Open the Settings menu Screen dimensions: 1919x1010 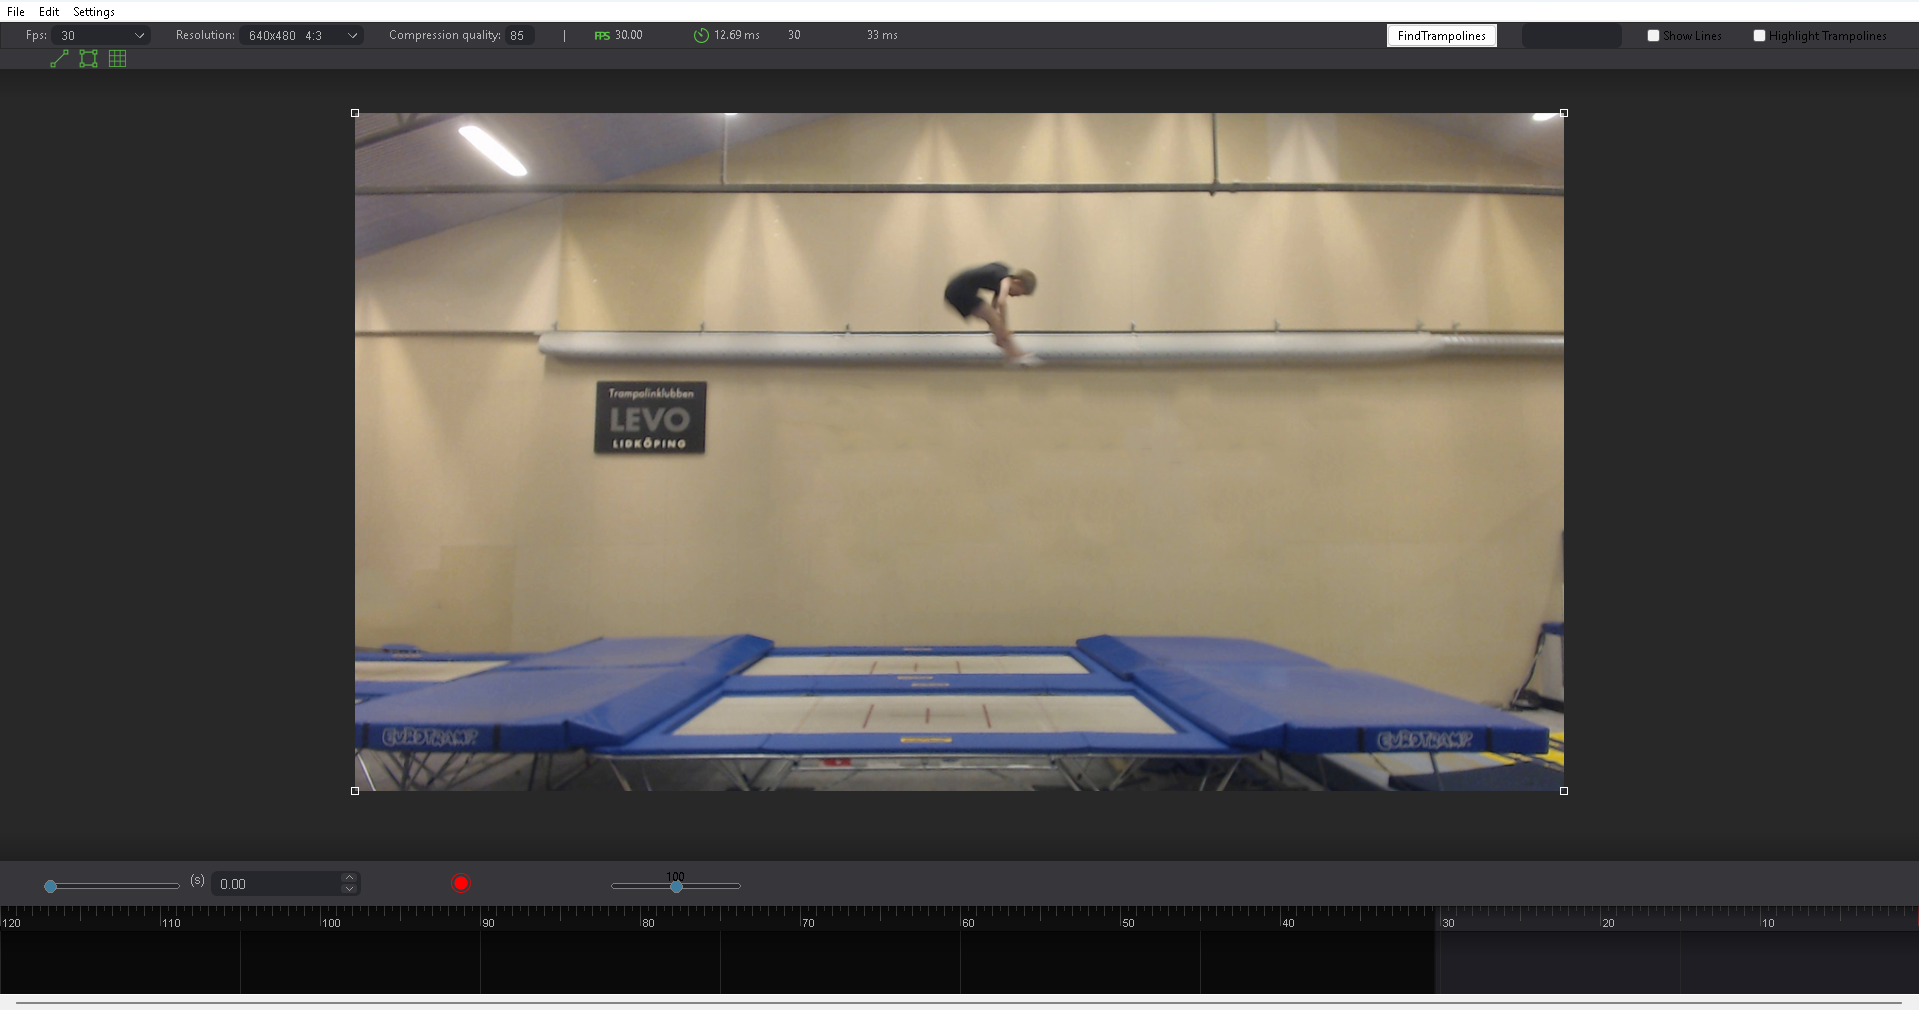pyautogui.click(x=93, y=12)
